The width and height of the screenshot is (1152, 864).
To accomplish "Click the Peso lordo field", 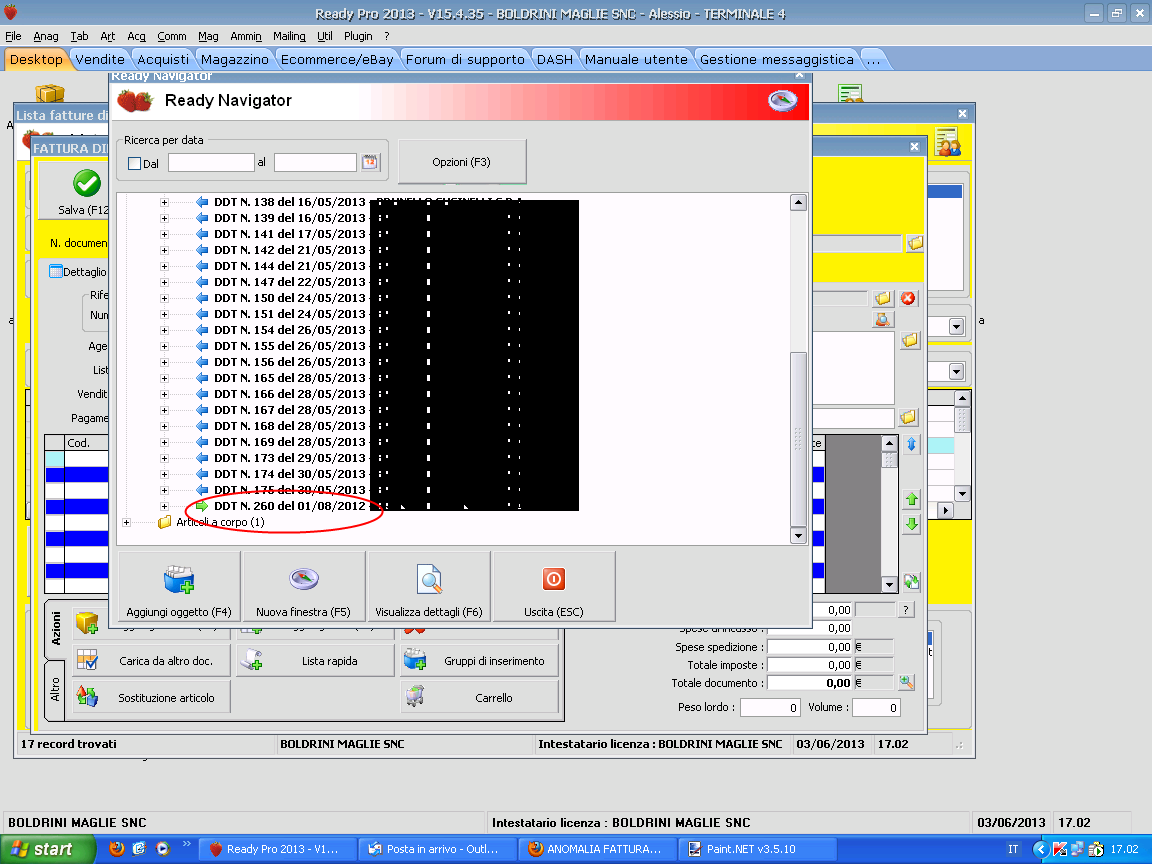I will (x=769, y=708).
